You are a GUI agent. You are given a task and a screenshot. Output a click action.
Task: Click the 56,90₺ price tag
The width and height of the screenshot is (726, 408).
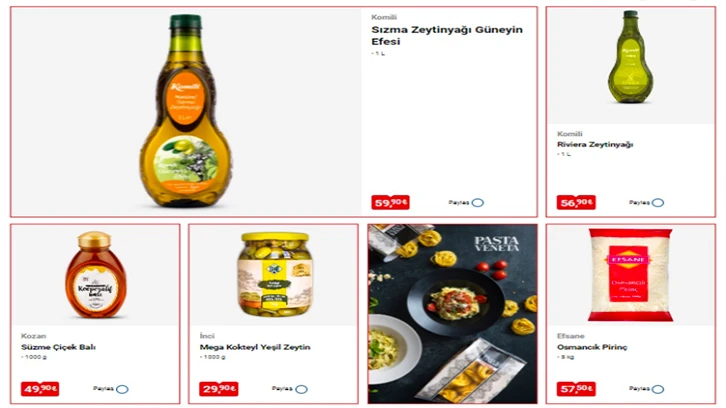pos(576,202)
